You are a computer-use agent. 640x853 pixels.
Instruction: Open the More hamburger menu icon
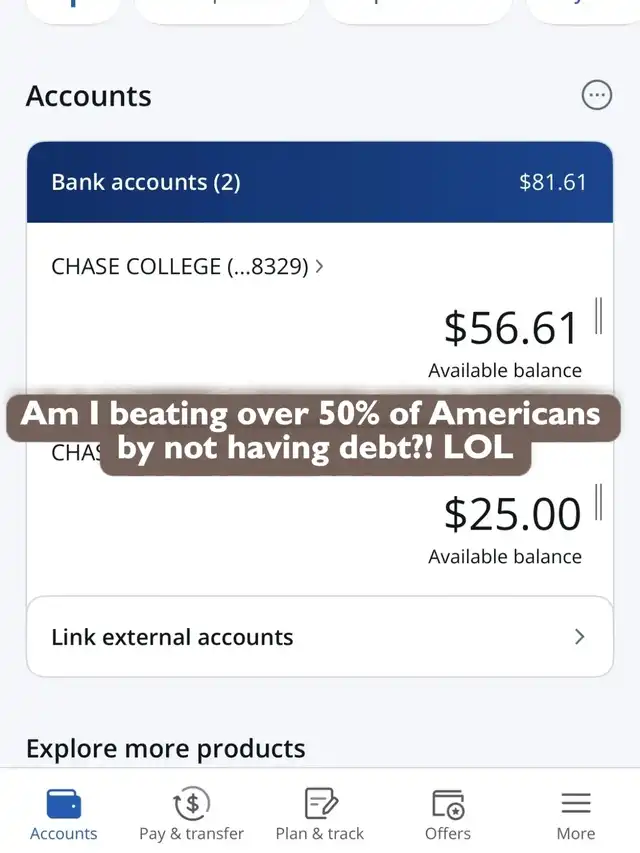(x=576, y=803)
